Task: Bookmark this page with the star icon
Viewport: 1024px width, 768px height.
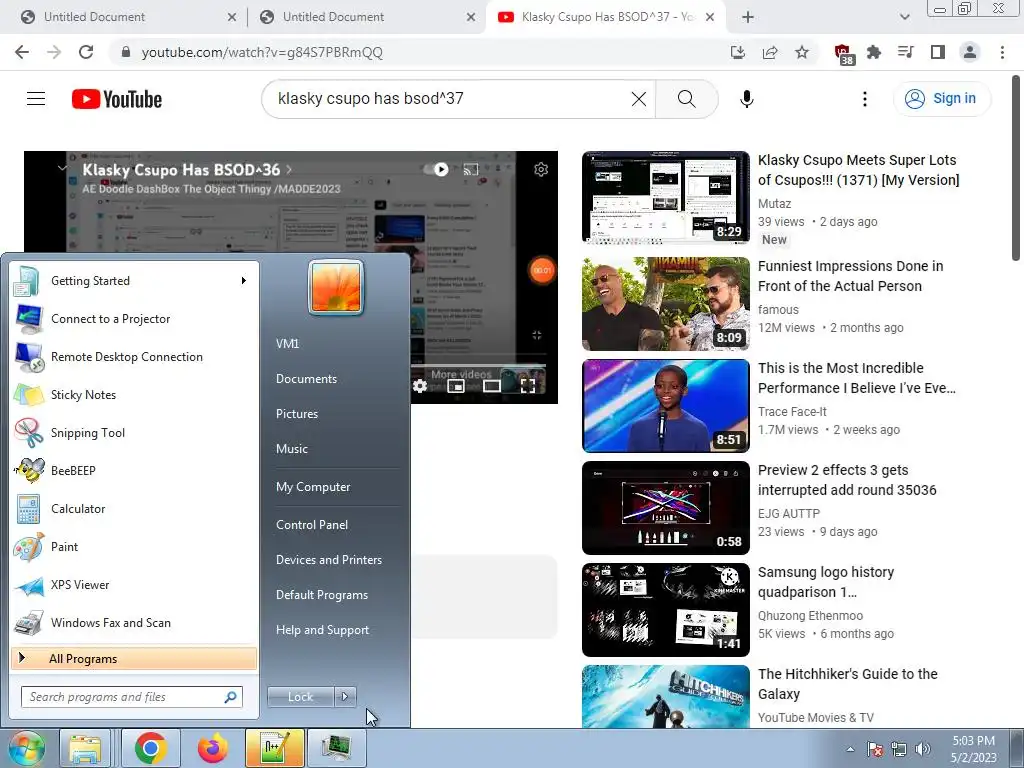Action: [x=802, y=52]
